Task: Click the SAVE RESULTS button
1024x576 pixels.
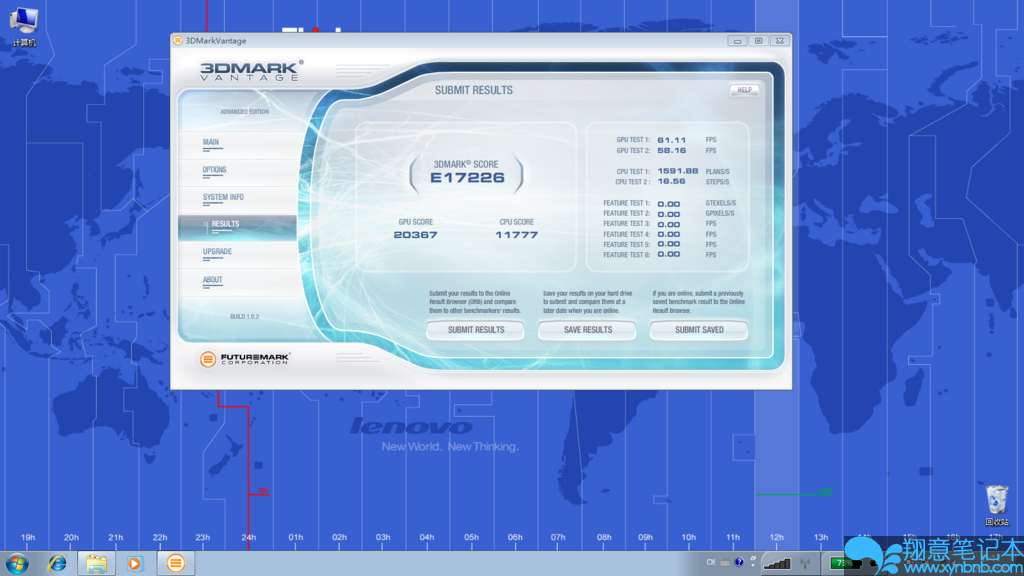Action: (x=587, y=330)
